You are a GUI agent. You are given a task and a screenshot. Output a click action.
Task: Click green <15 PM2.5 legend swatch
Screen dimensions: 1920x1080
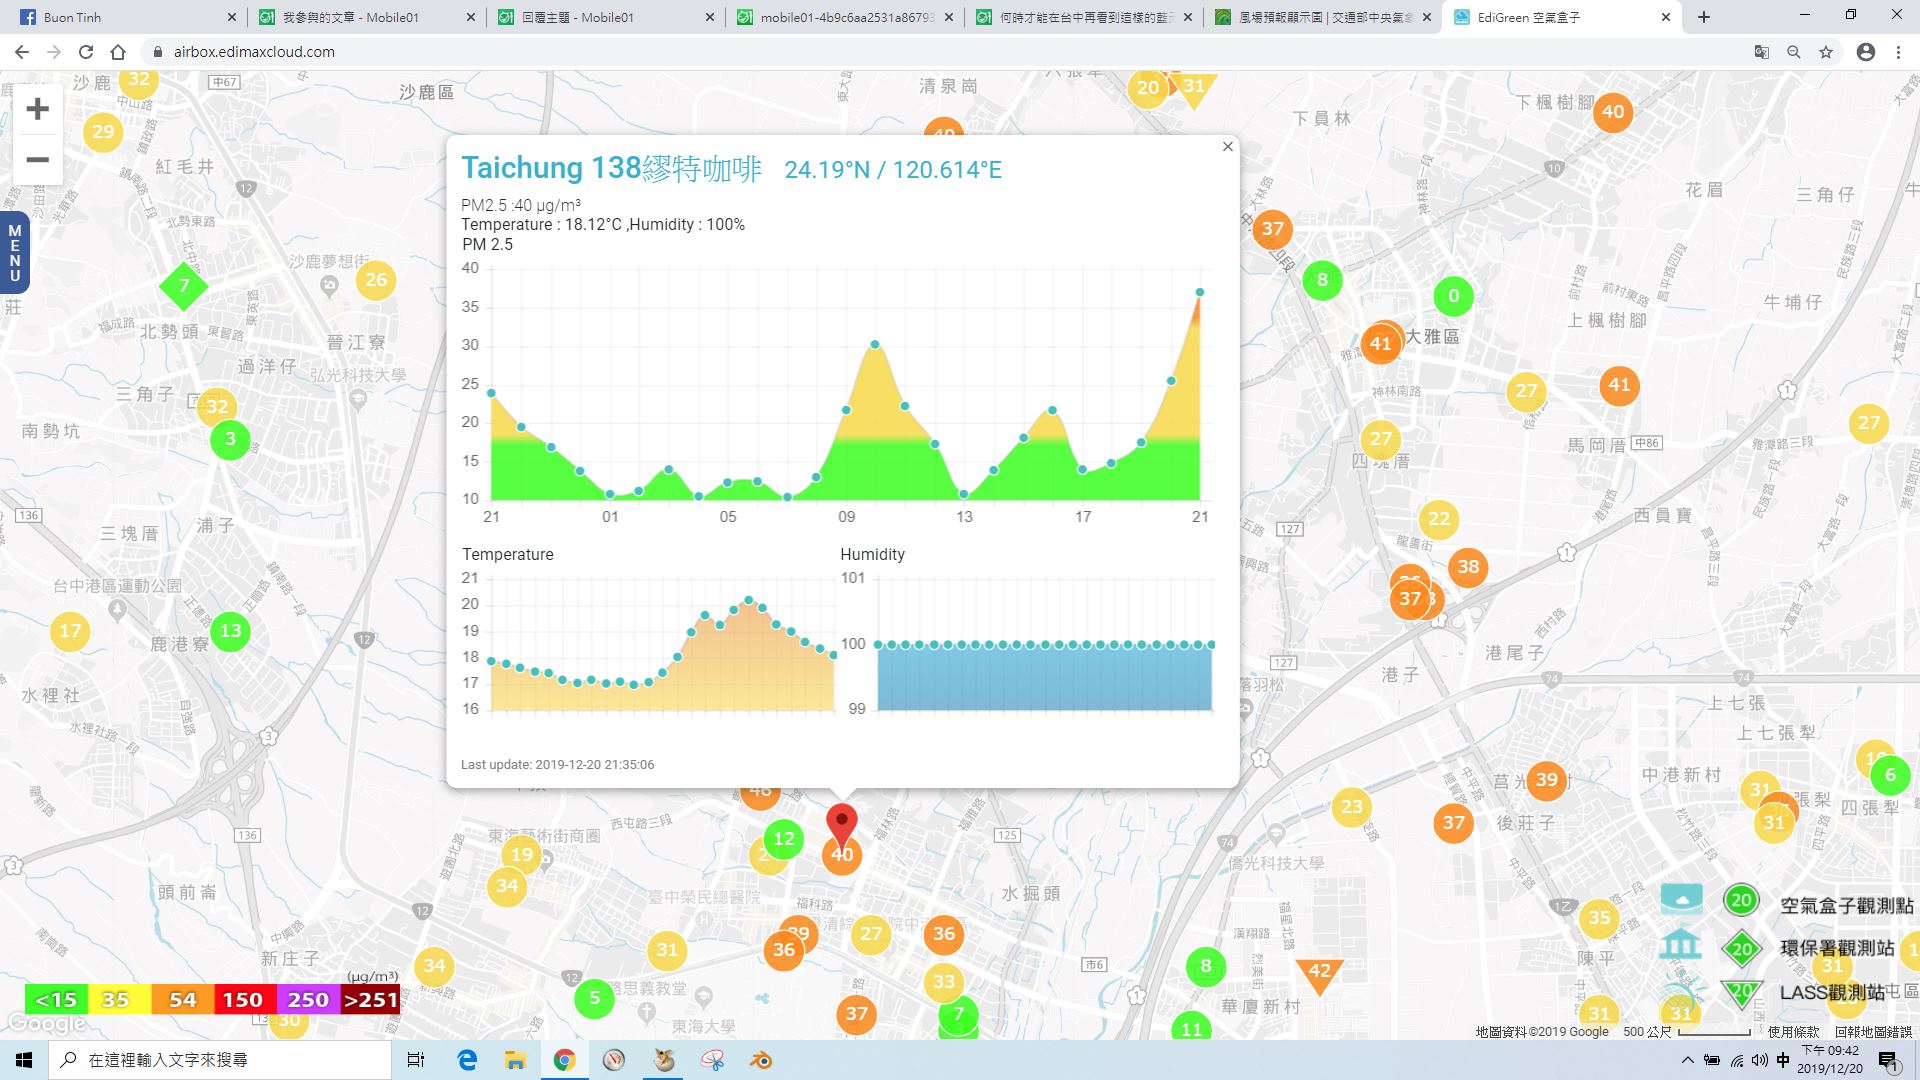coord(56,1000)
